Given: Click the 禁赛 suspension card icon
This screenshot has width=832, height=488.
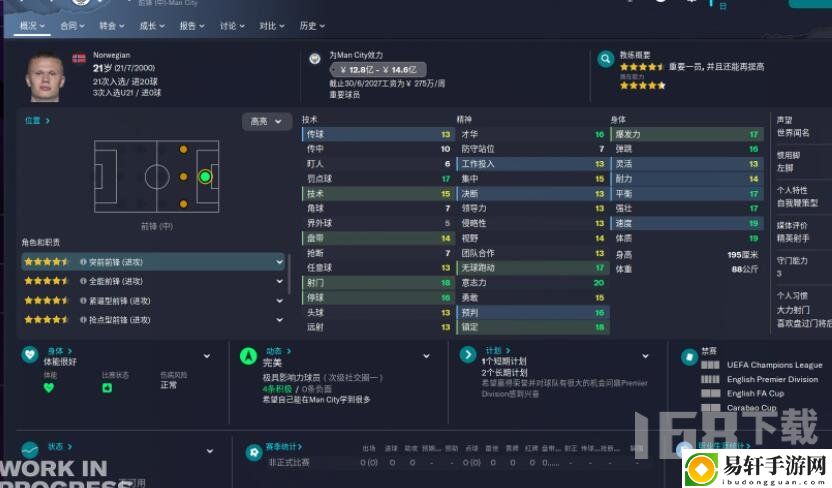Looking at the screenshot, I should point(689,357).
